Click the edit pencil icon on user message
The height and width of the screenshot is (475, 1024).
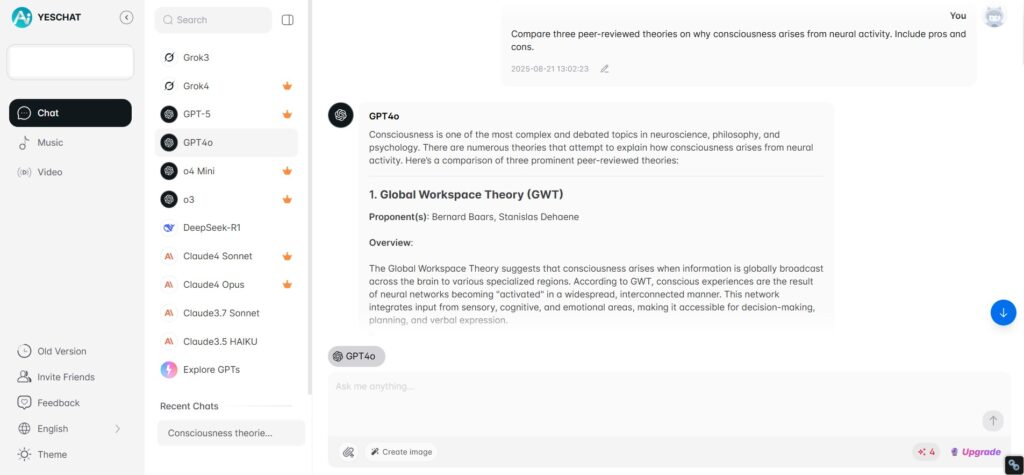pos(604,69)
